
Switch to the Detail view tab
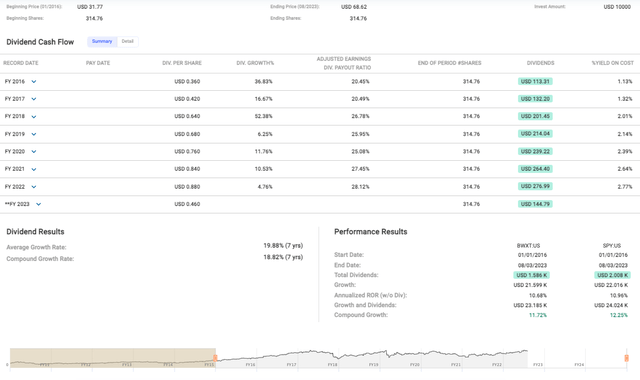[x=127, y=42]
